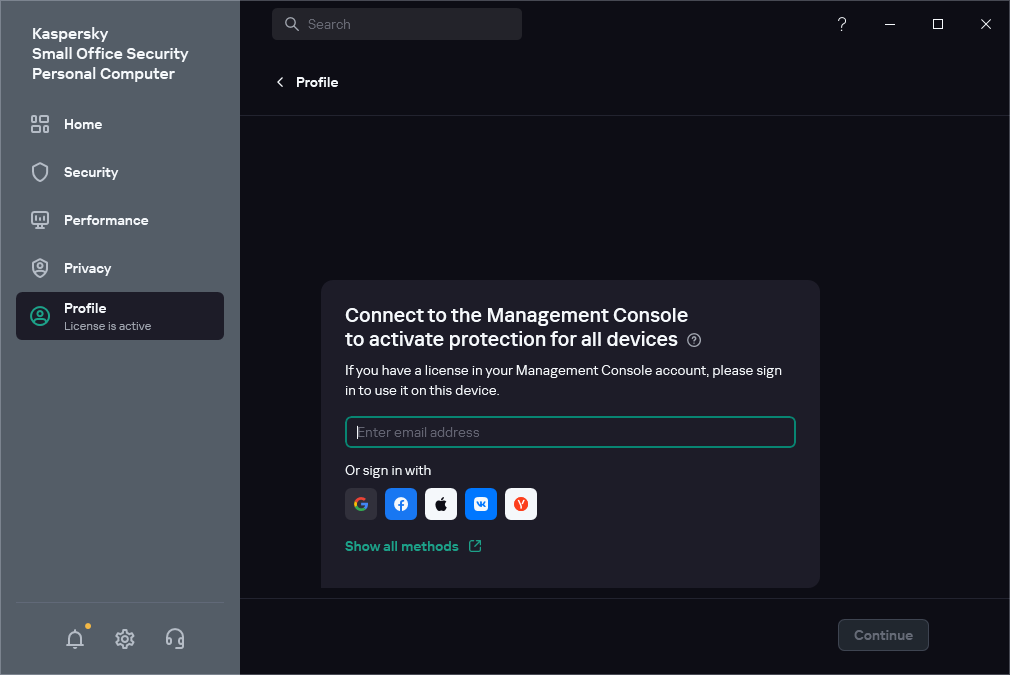Viewport: 1010px width, 675px height.
Task: Go to the Privacy section
Action: pyautogui.click(x=89, y=268)
